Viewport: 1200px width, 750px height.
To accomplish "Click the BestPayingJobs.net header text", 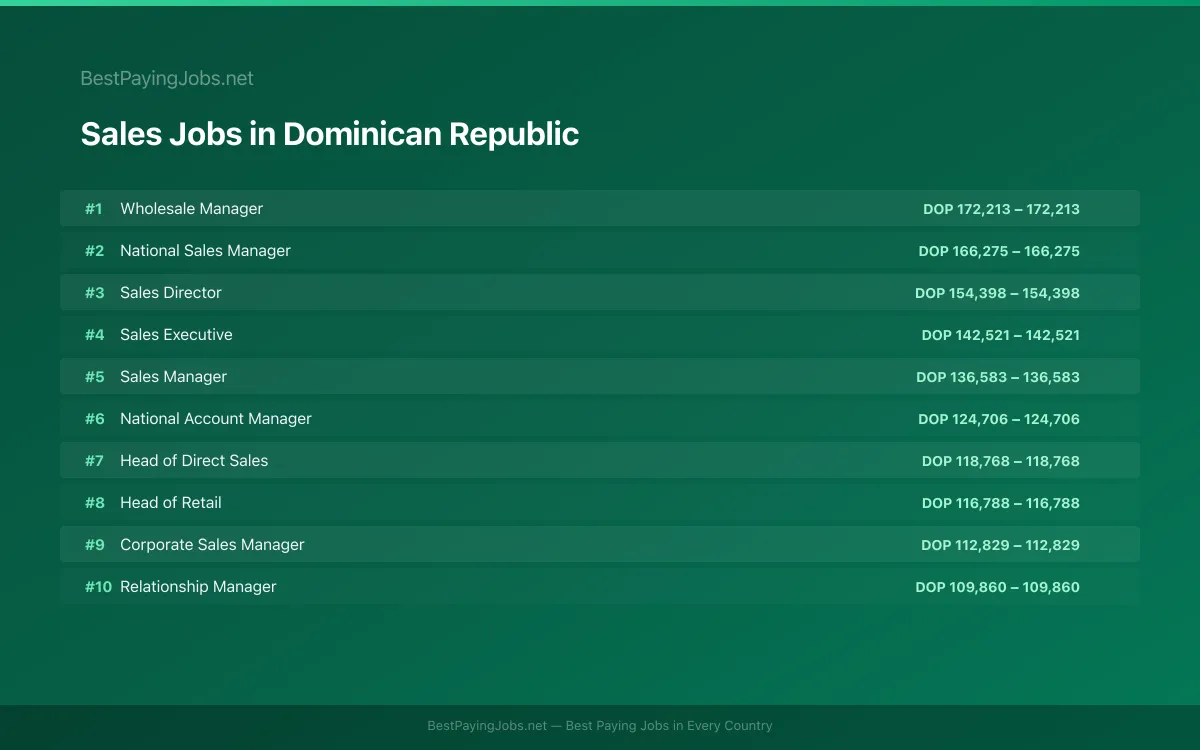I will pyautogui.click(x=167, y=78).
